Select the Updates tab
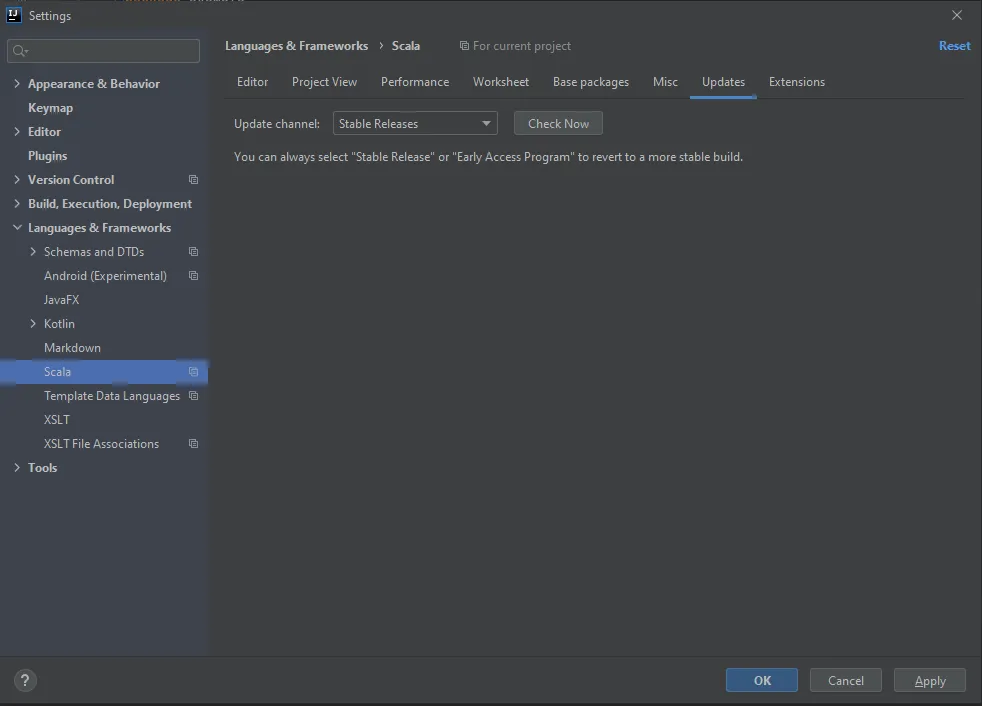982x706 pixels. click(x=723, y=82)
